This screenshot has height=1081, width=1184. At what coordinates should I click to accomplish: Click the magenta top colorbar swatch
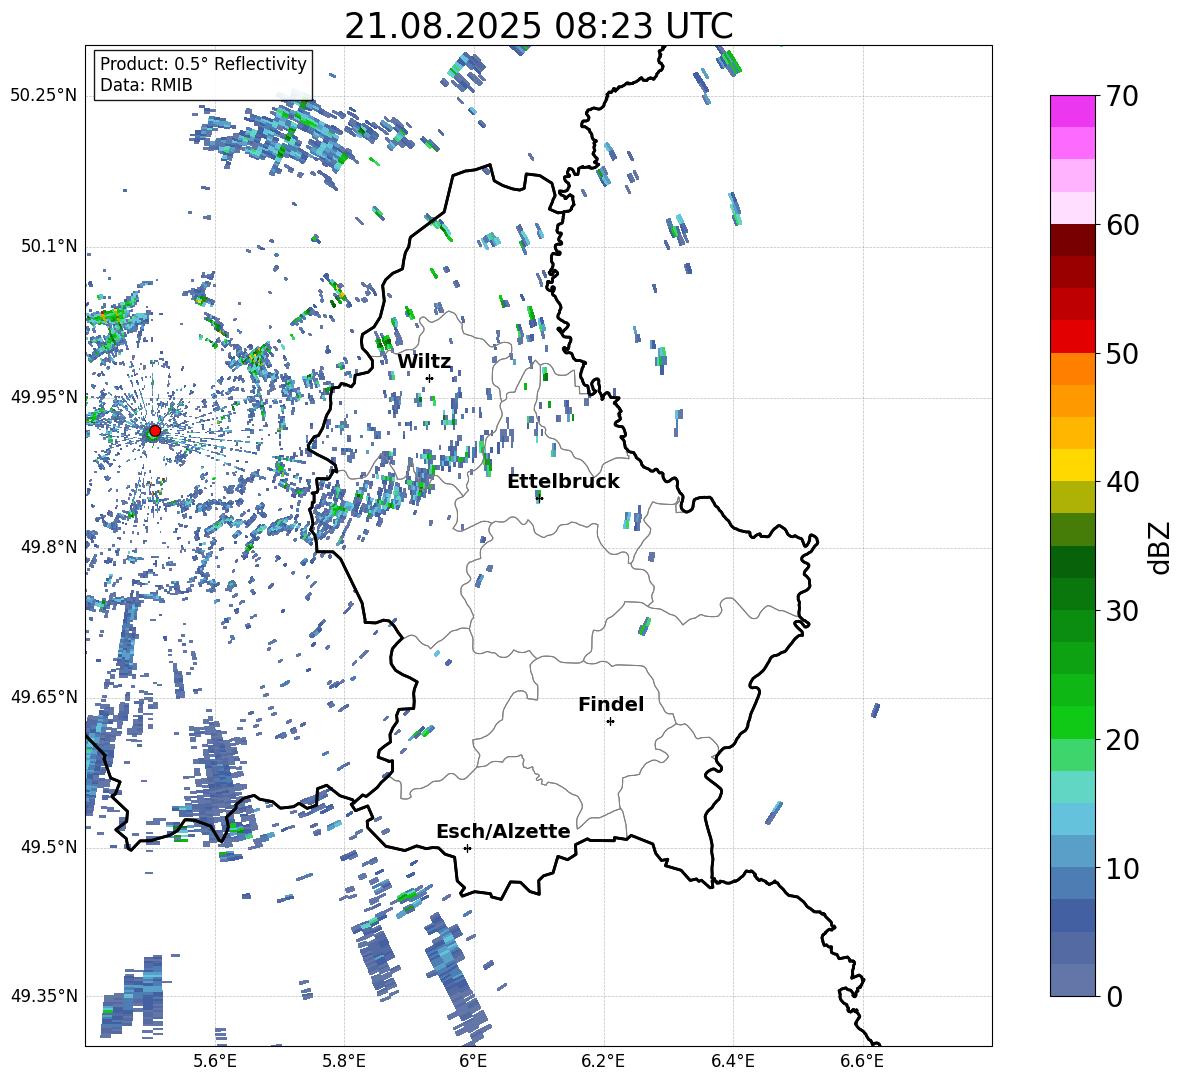coord(1072,111)
